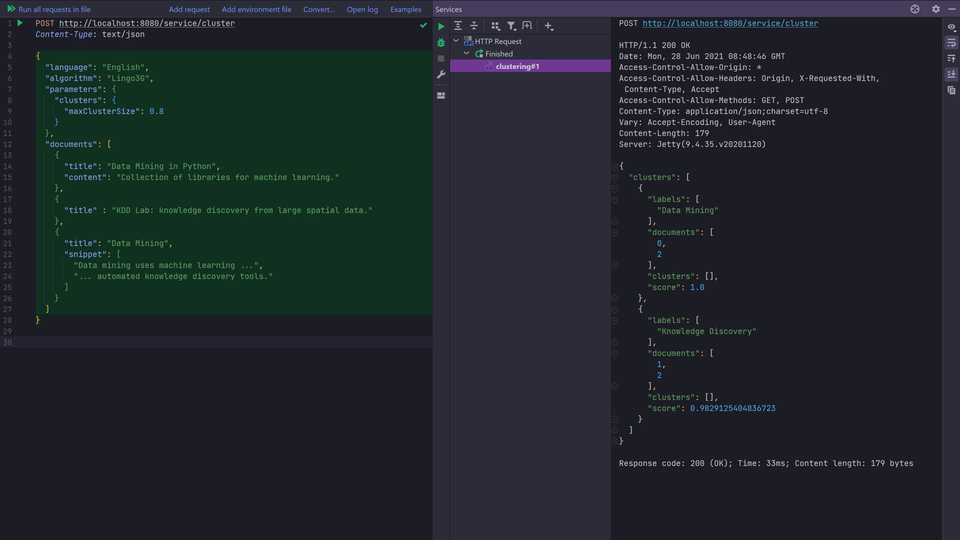Select the HTTP Request tree item
Image resolution: width=960 pixels, height=540 pixels.
coord(498,42)
